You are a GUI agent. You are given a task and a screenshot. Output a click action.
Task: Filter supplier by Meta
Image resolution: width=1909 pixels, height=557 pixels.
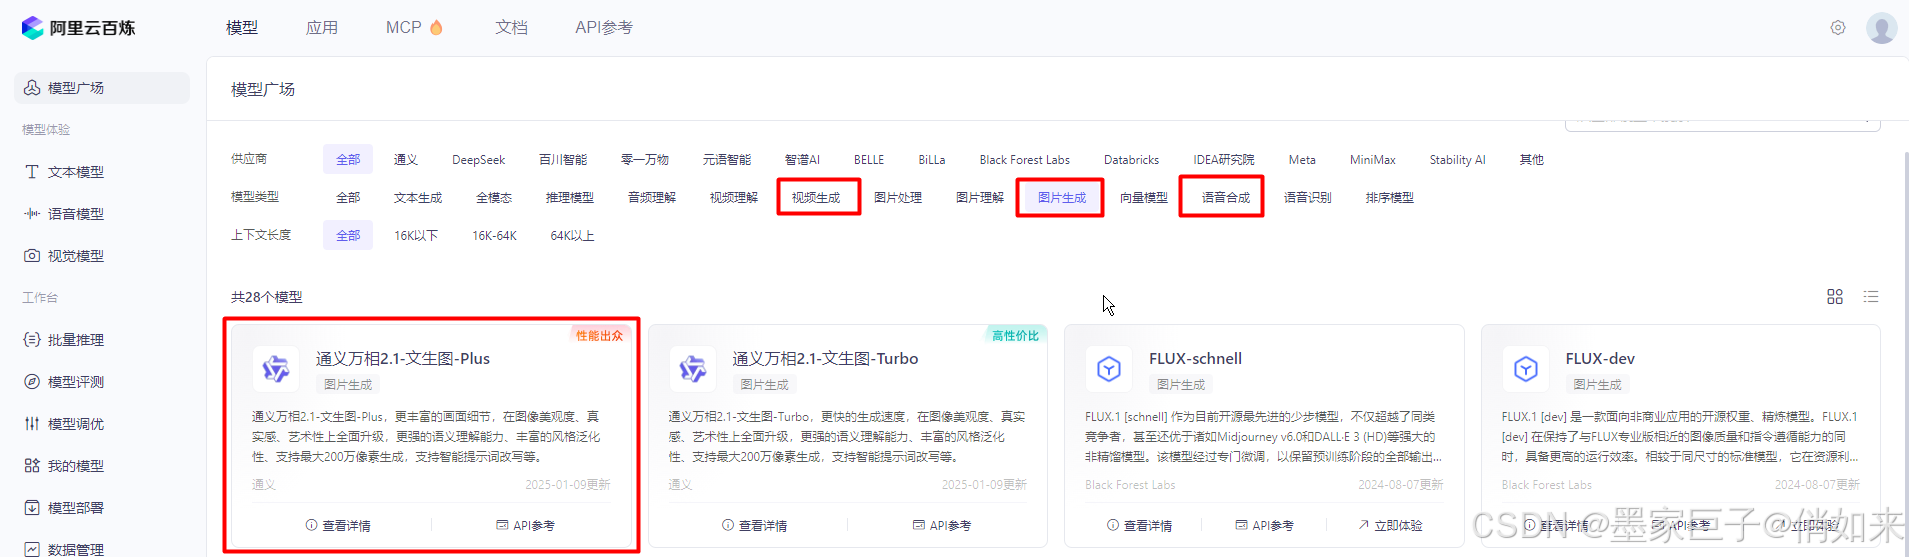pos(1302,160)
